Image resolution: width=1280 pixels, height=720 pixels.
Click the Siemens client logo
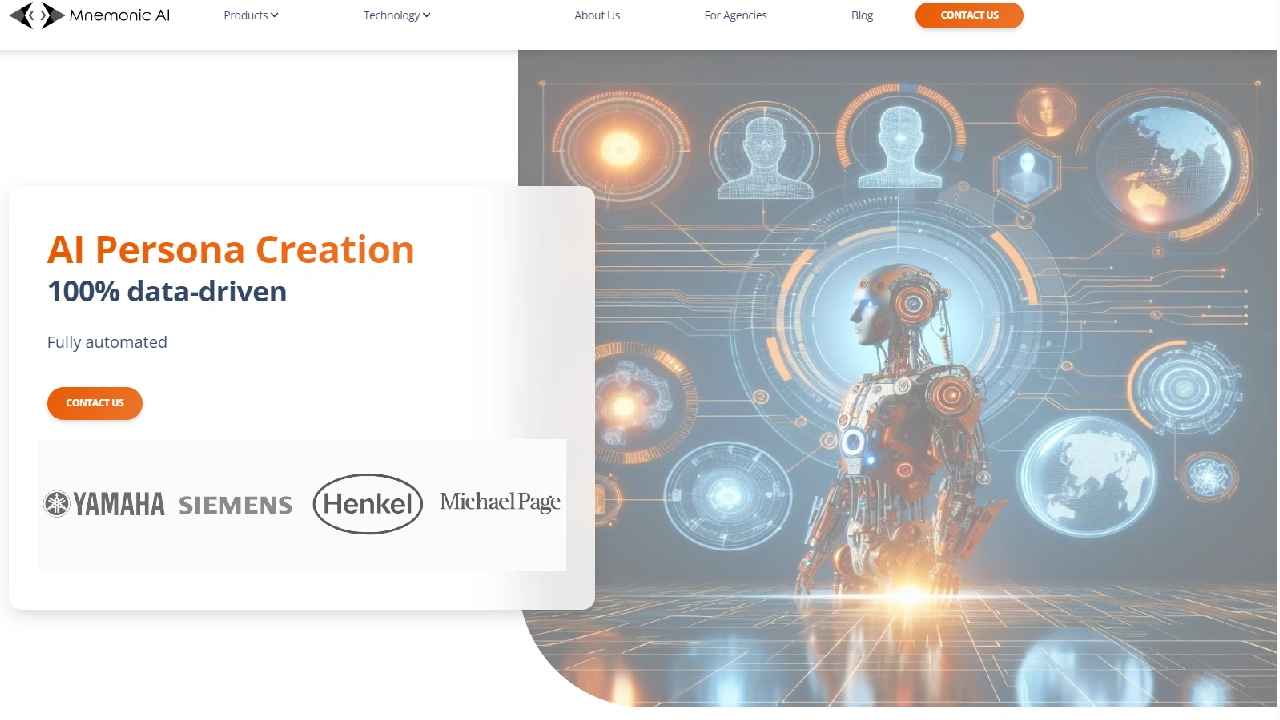[235, 505]
